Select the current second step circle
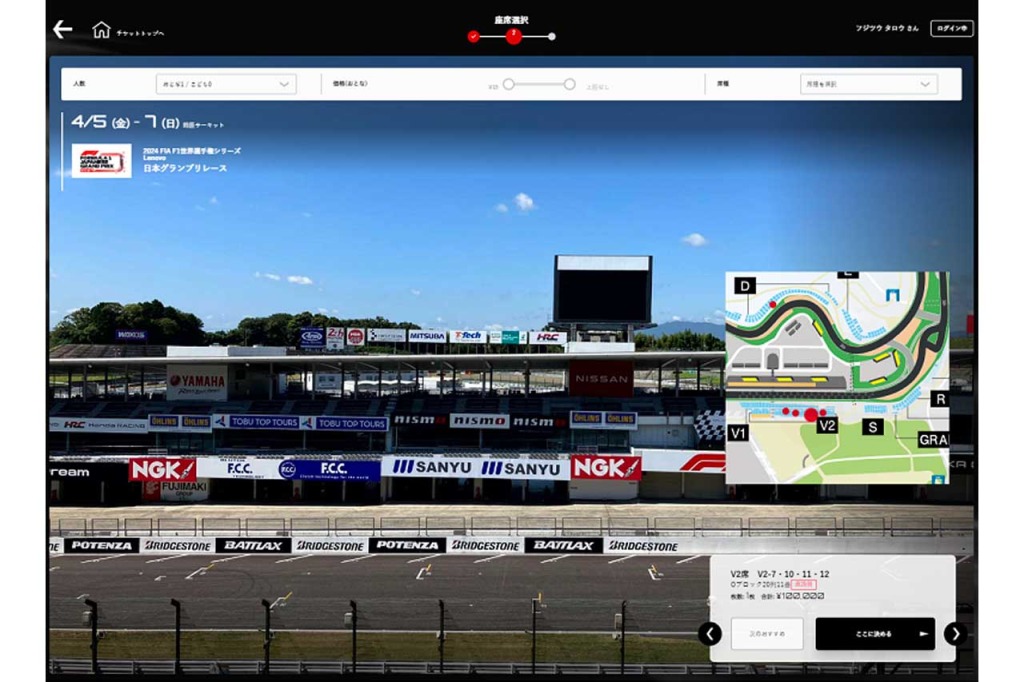The height and width of the screenshot is (682, 1024). pos(513,36)
